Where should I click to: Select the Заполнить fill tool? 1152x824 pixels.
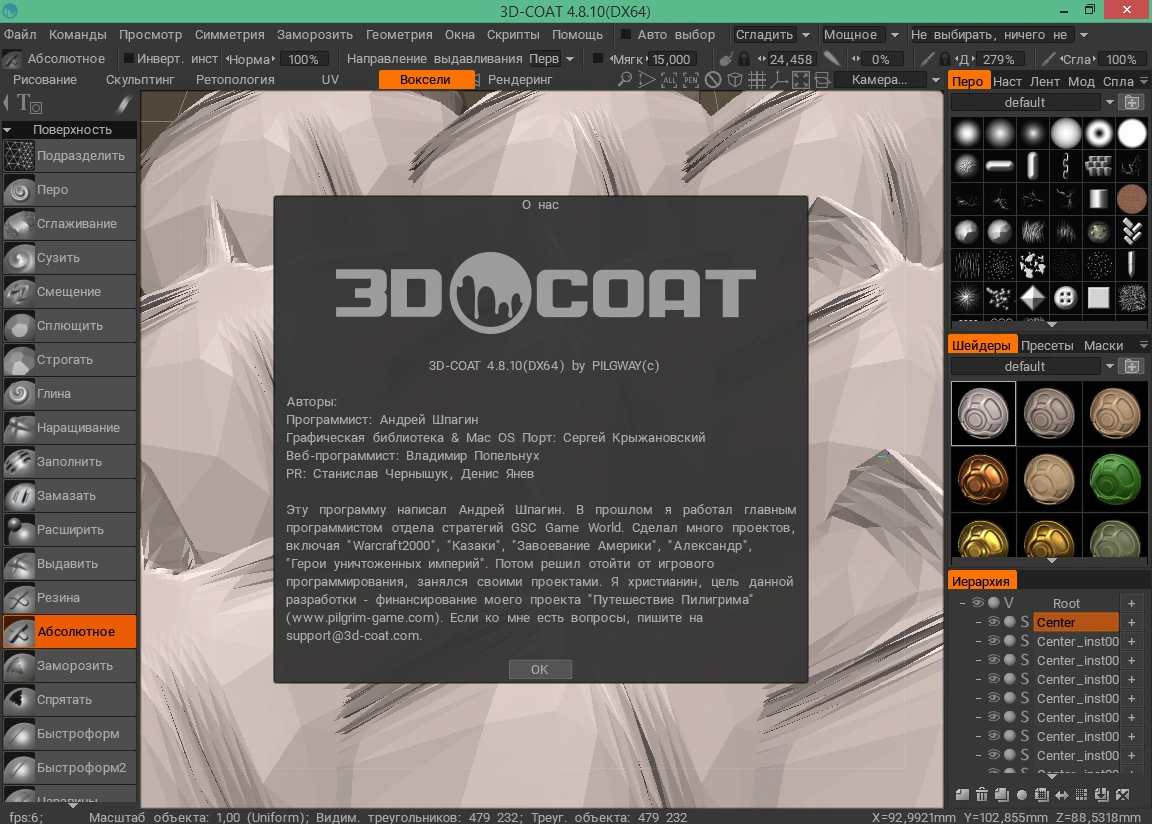tap(70, 461)
